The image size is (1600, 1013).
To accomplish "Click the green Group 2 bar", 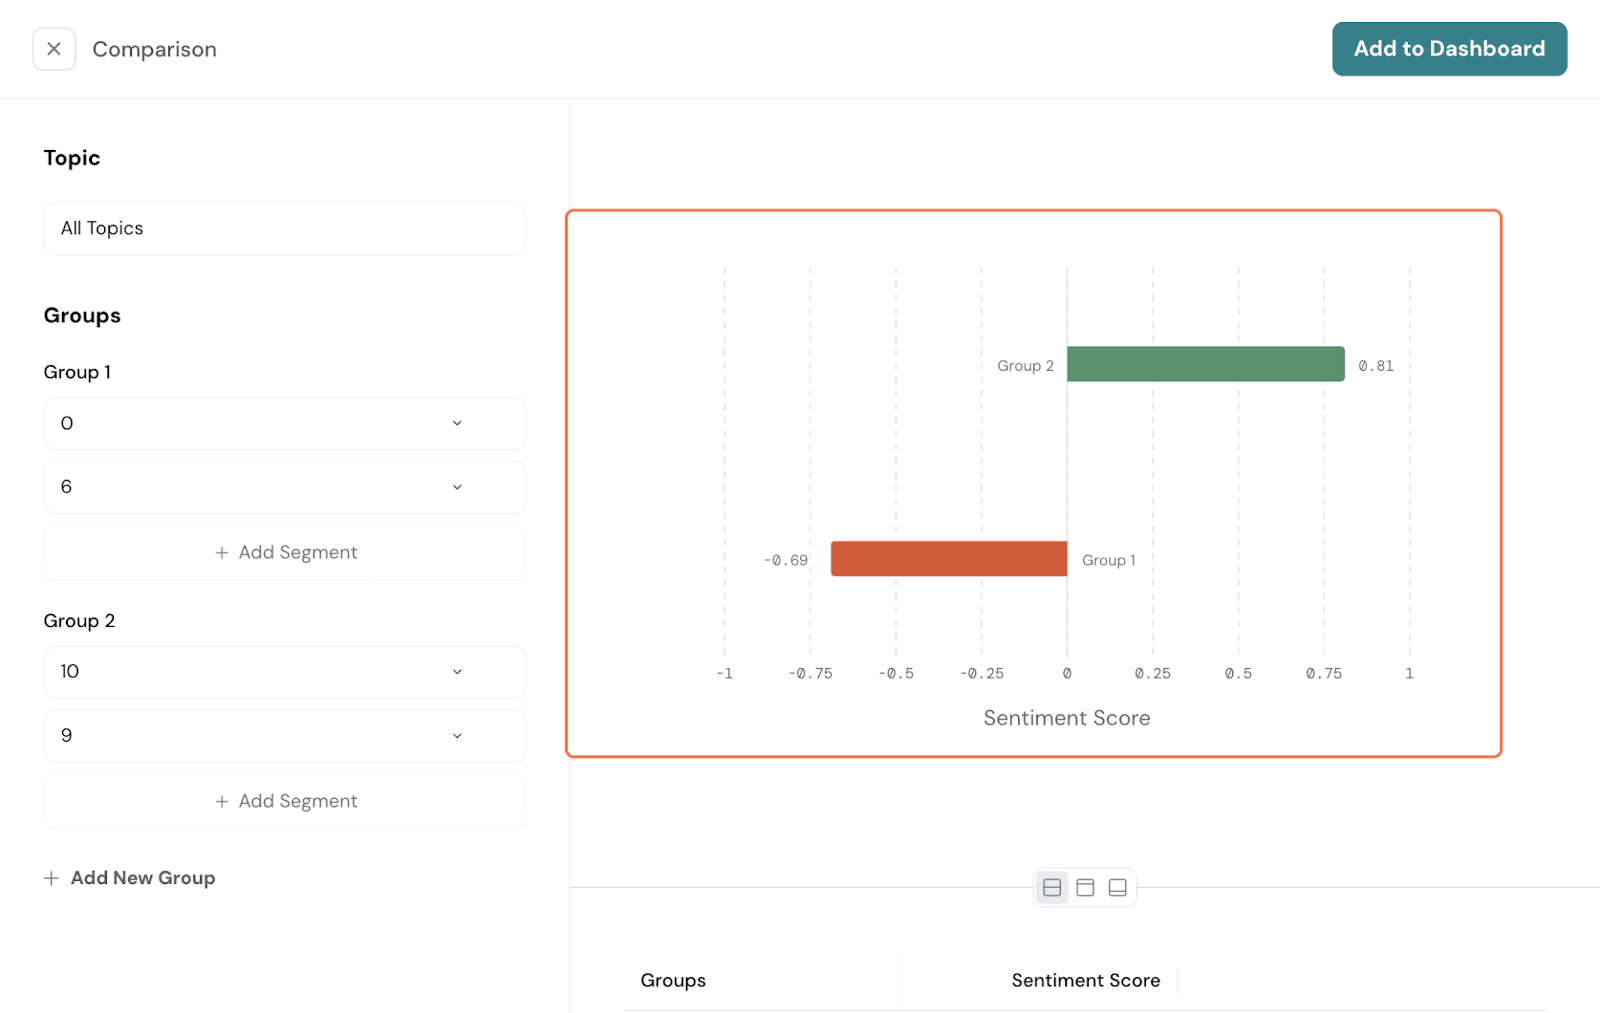I will [x=1205, y=364].
